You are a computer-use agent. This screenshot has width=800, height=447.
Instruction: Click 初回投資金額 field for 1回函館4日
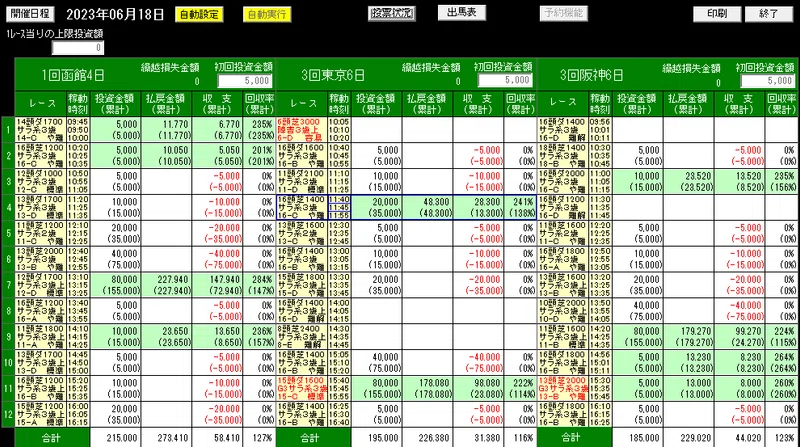click(245, 81)
